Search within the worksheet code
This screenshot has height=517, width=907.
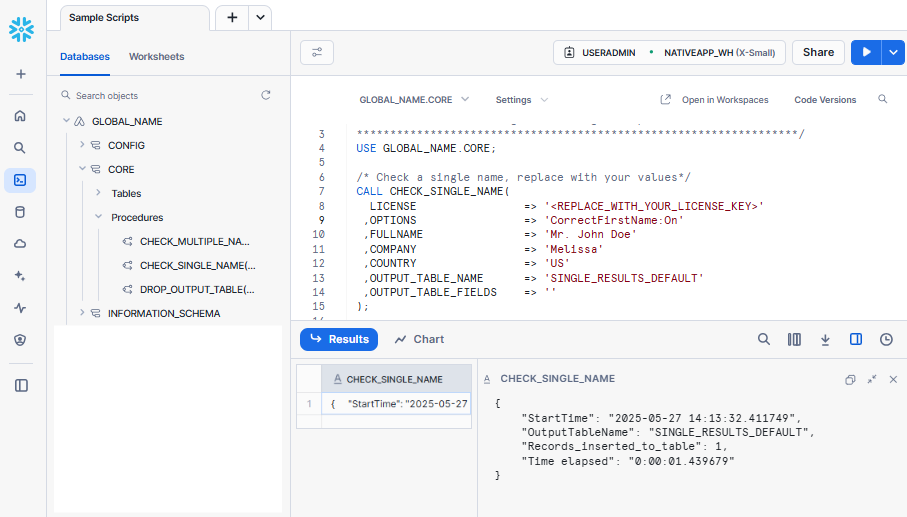pyautogui.click(x=882, y=99)
